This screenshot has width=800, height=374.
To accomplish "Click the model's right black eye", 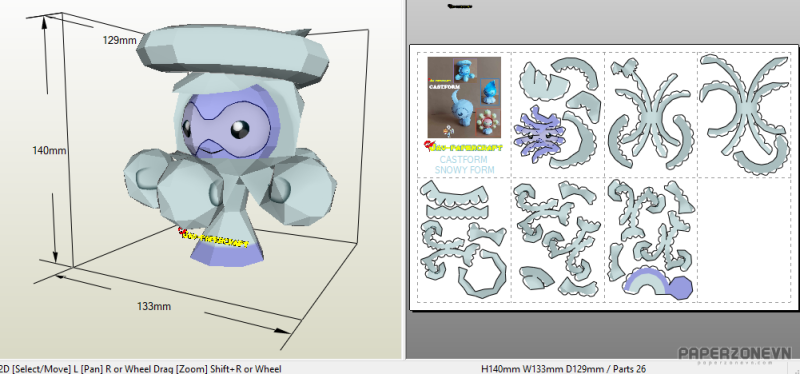I will pos(240,129).
